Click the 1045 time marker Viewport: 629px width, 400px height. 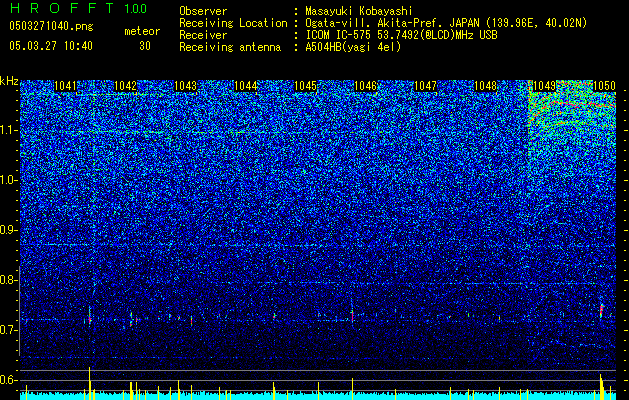point(306,86)
